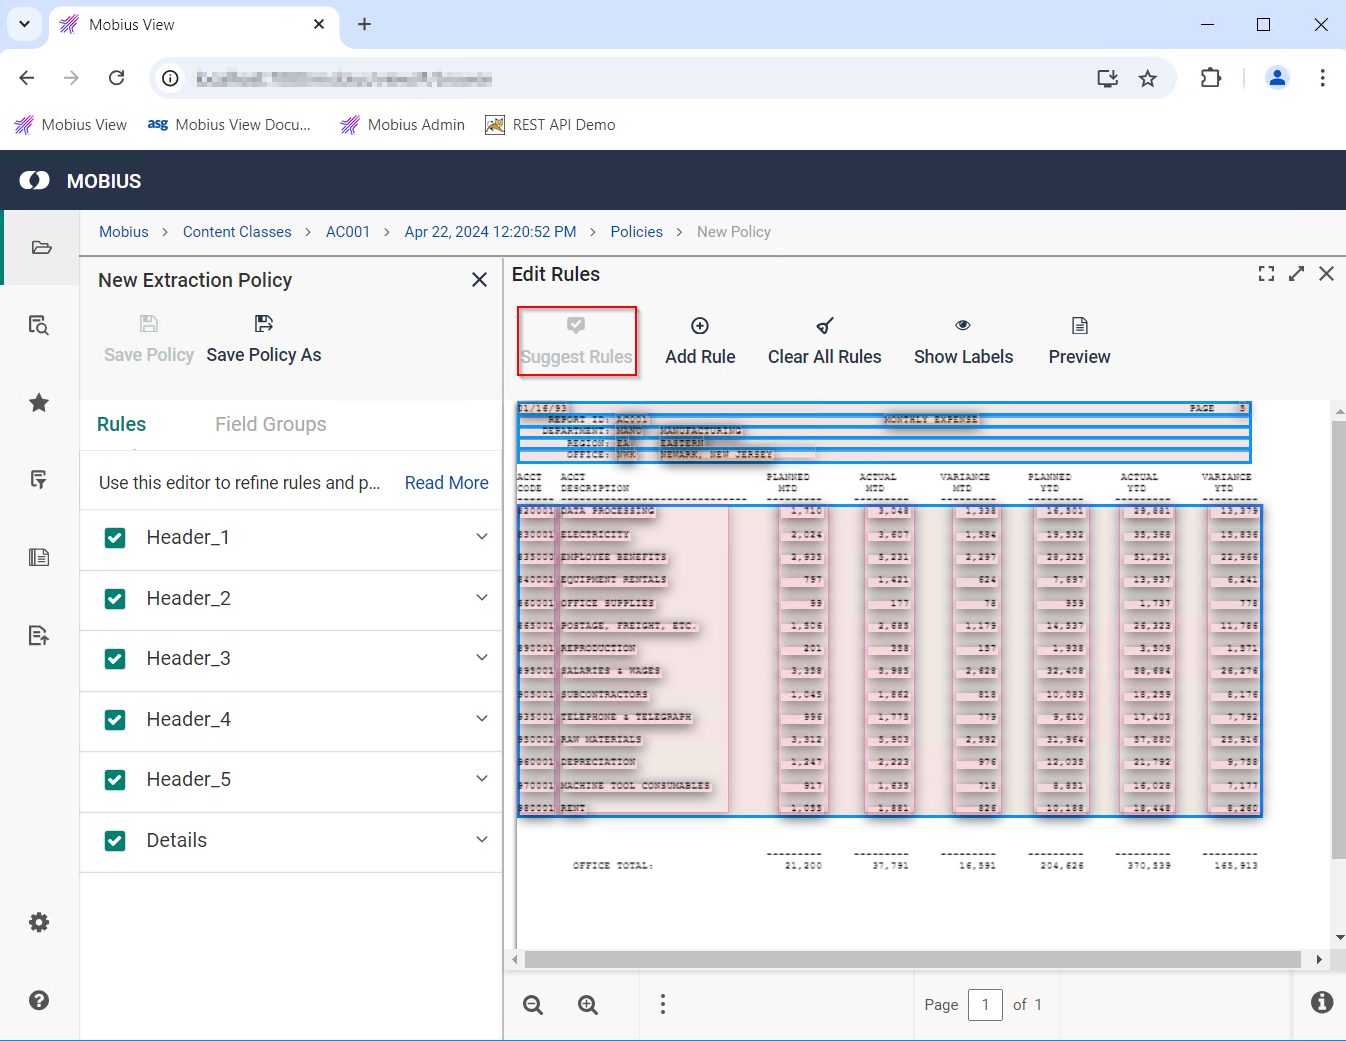Screen dimensions: 1346x1041
Task: Click the Read More link
Action: tap(446, 483)
